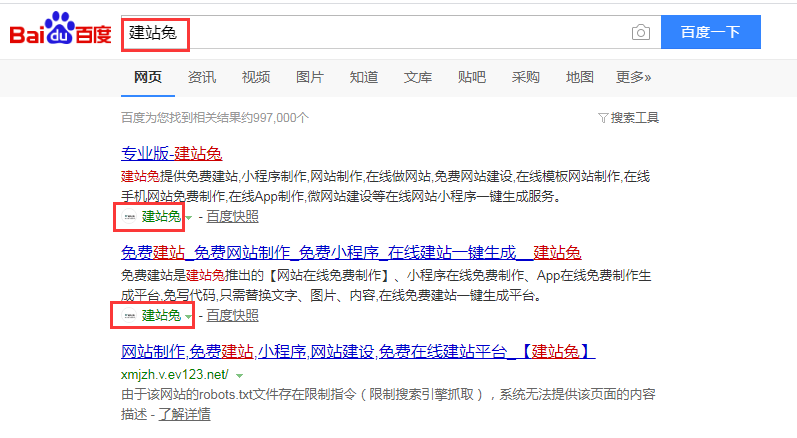Open the 采购 tab
The height and width of the screenshot is (438, 797).
click(x=526, y=77)
